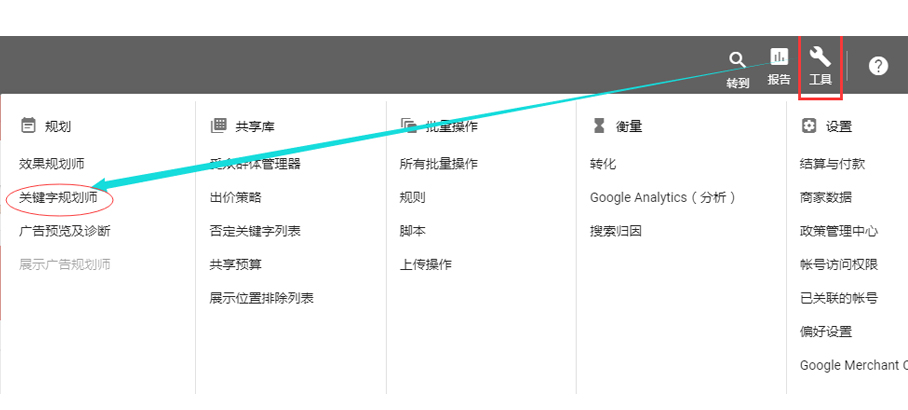Open 已关联的帐号 linked accounts
This screenshot has height=410, width=908.
click(x=839, y=298)
